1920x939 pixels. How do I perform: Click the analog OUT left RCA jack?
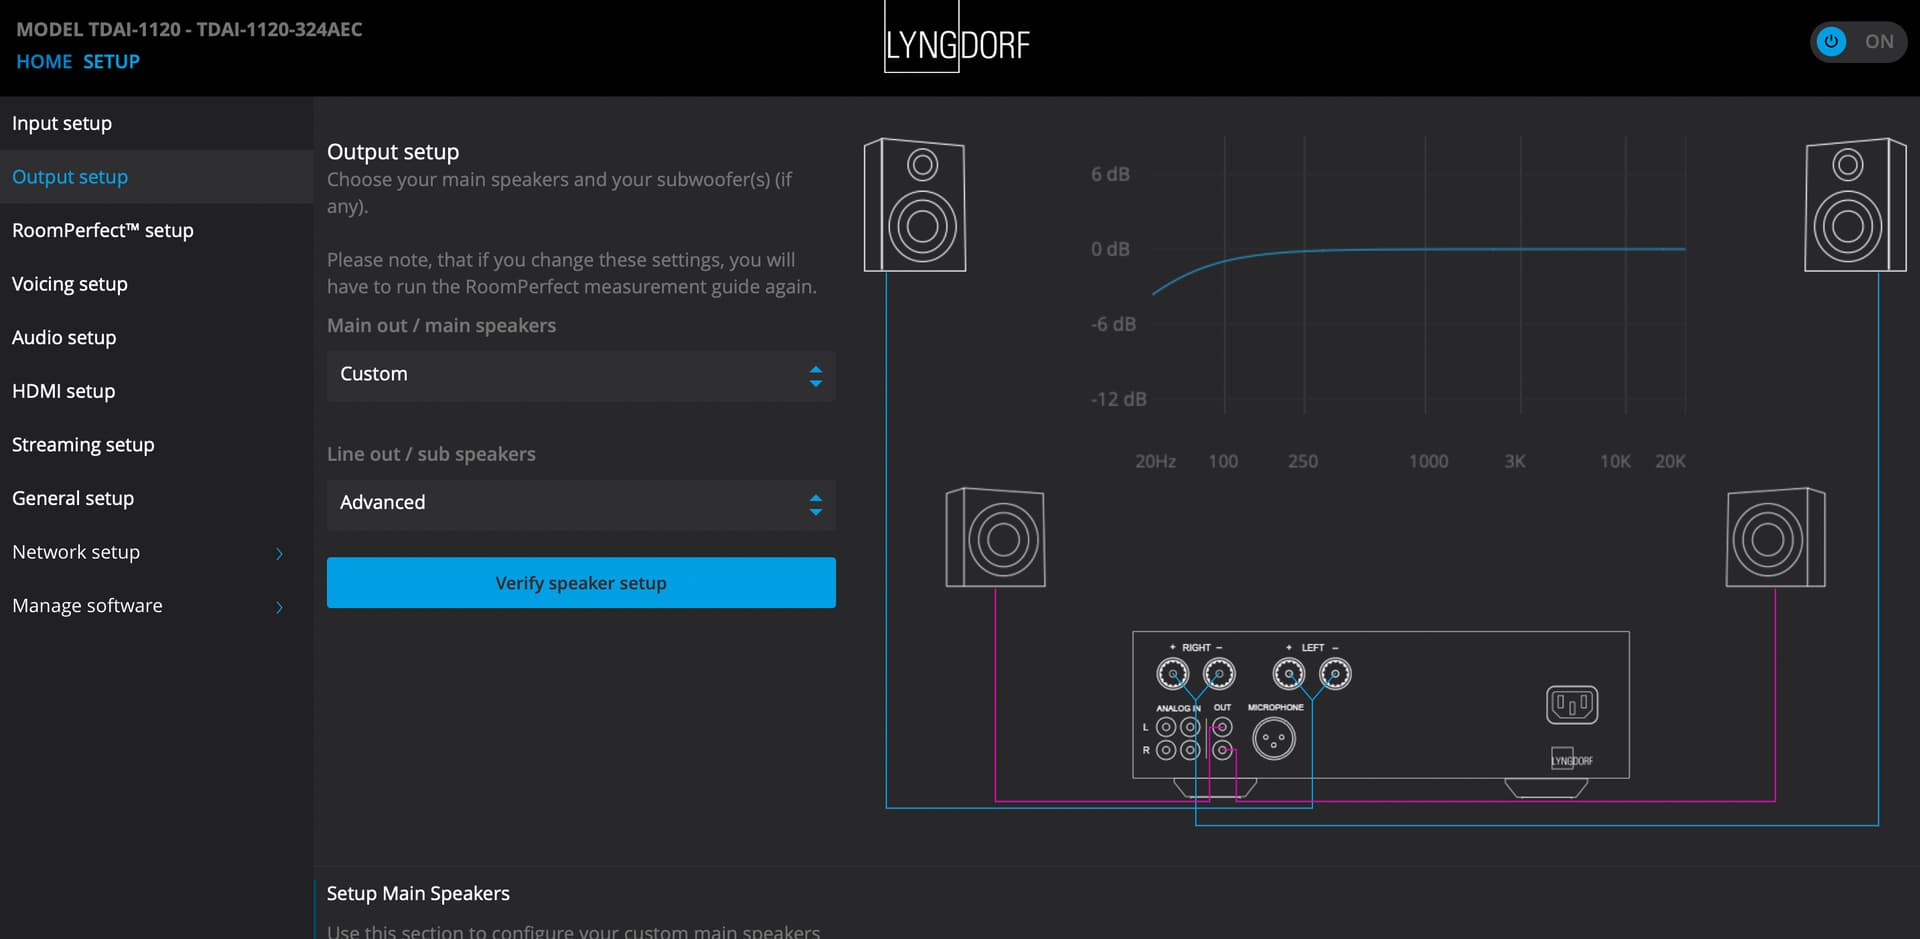tap(1222, 727)
